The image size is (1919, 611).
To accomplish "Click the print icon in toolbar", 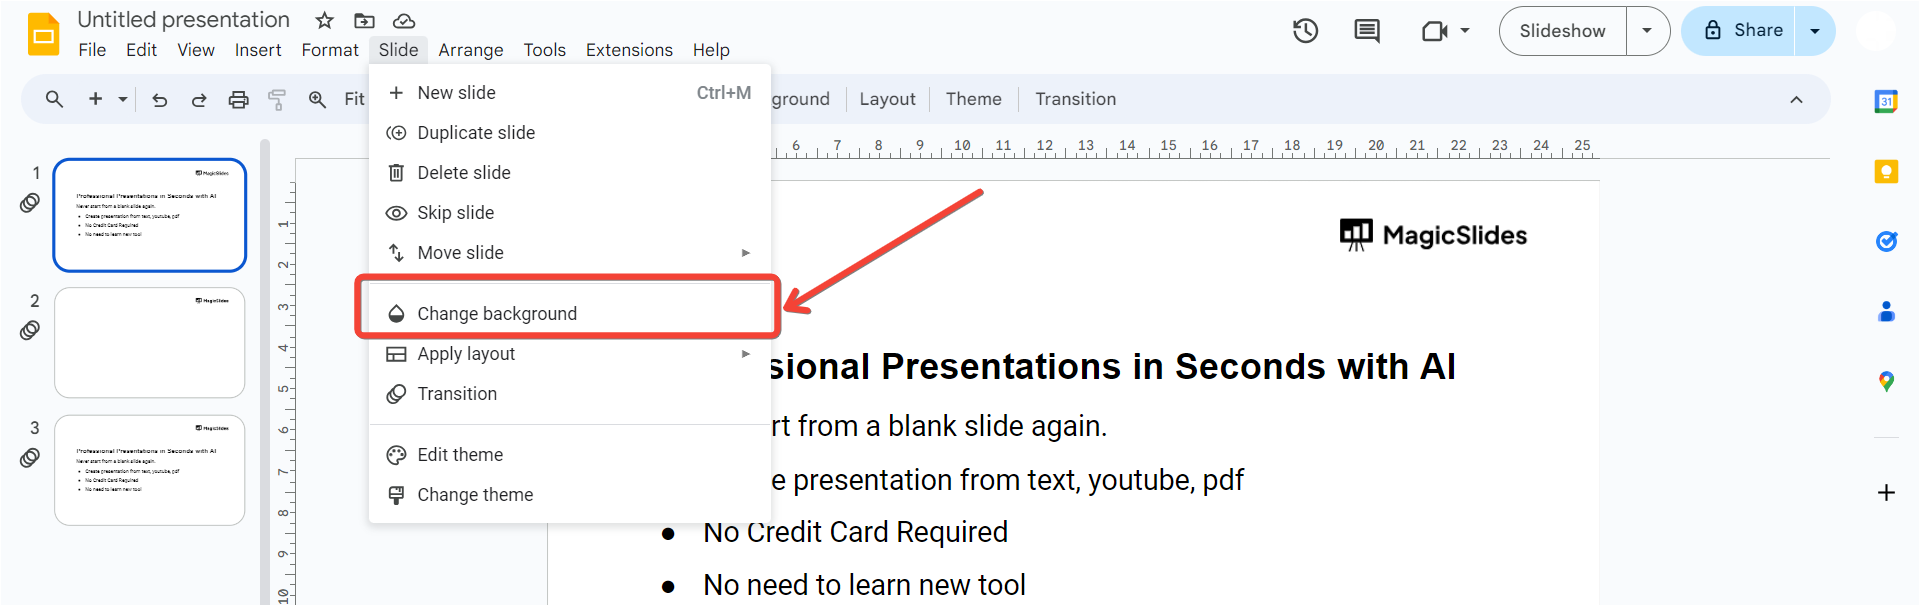I will coord(238,99).
